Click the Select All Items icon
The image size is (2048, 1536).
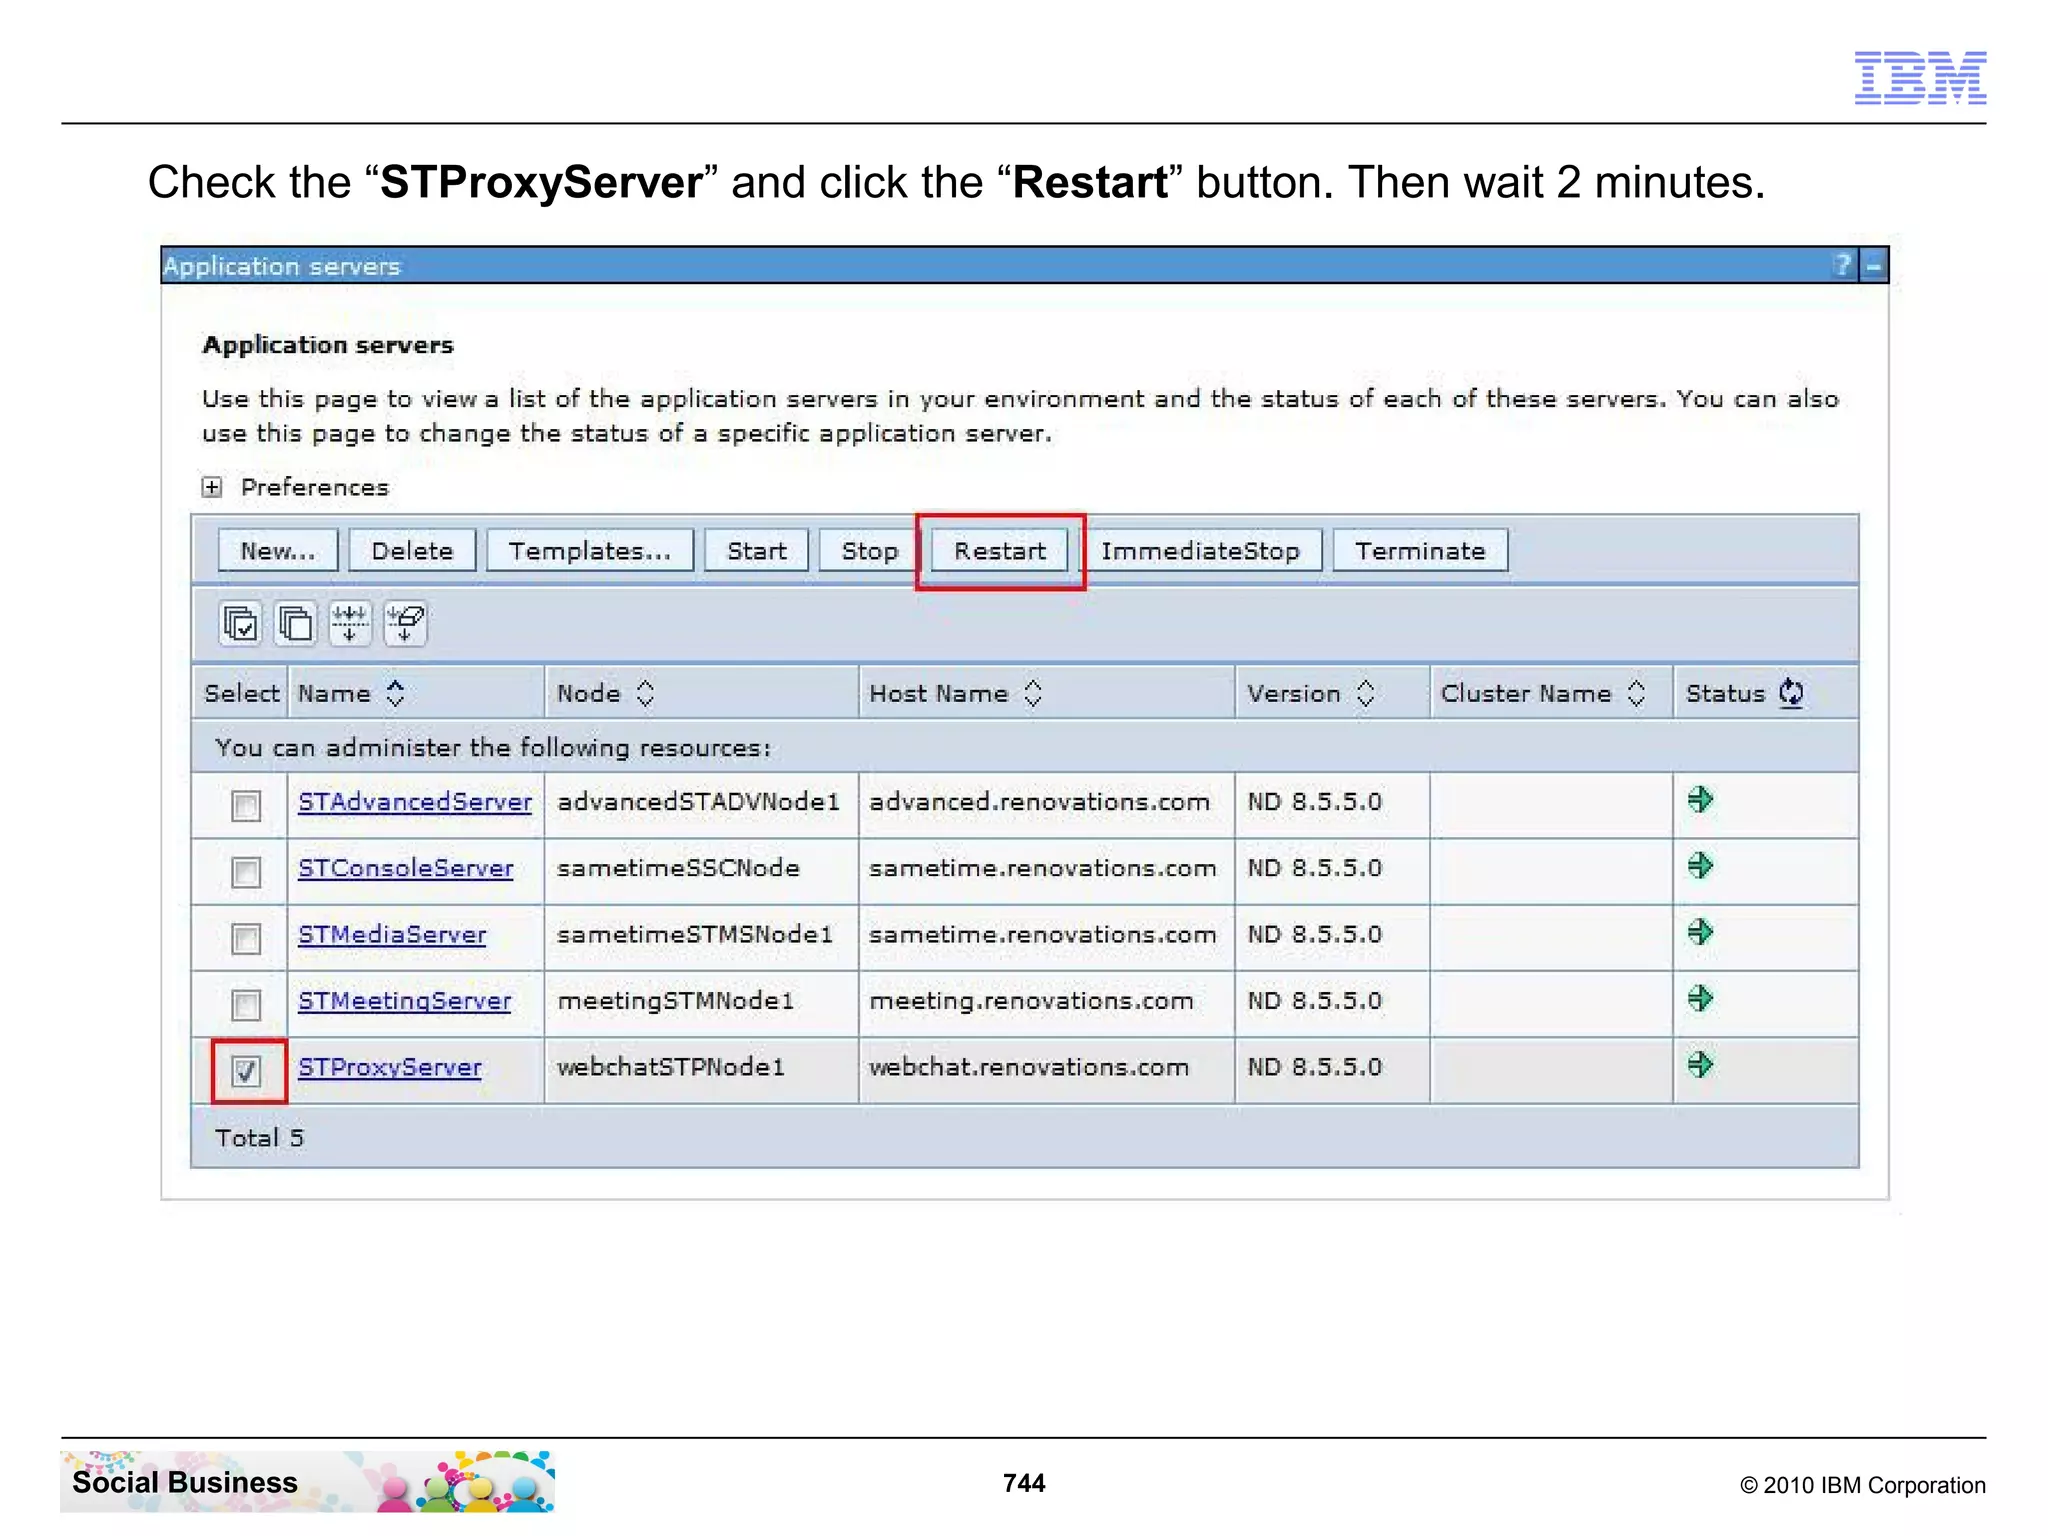[240, 624]
